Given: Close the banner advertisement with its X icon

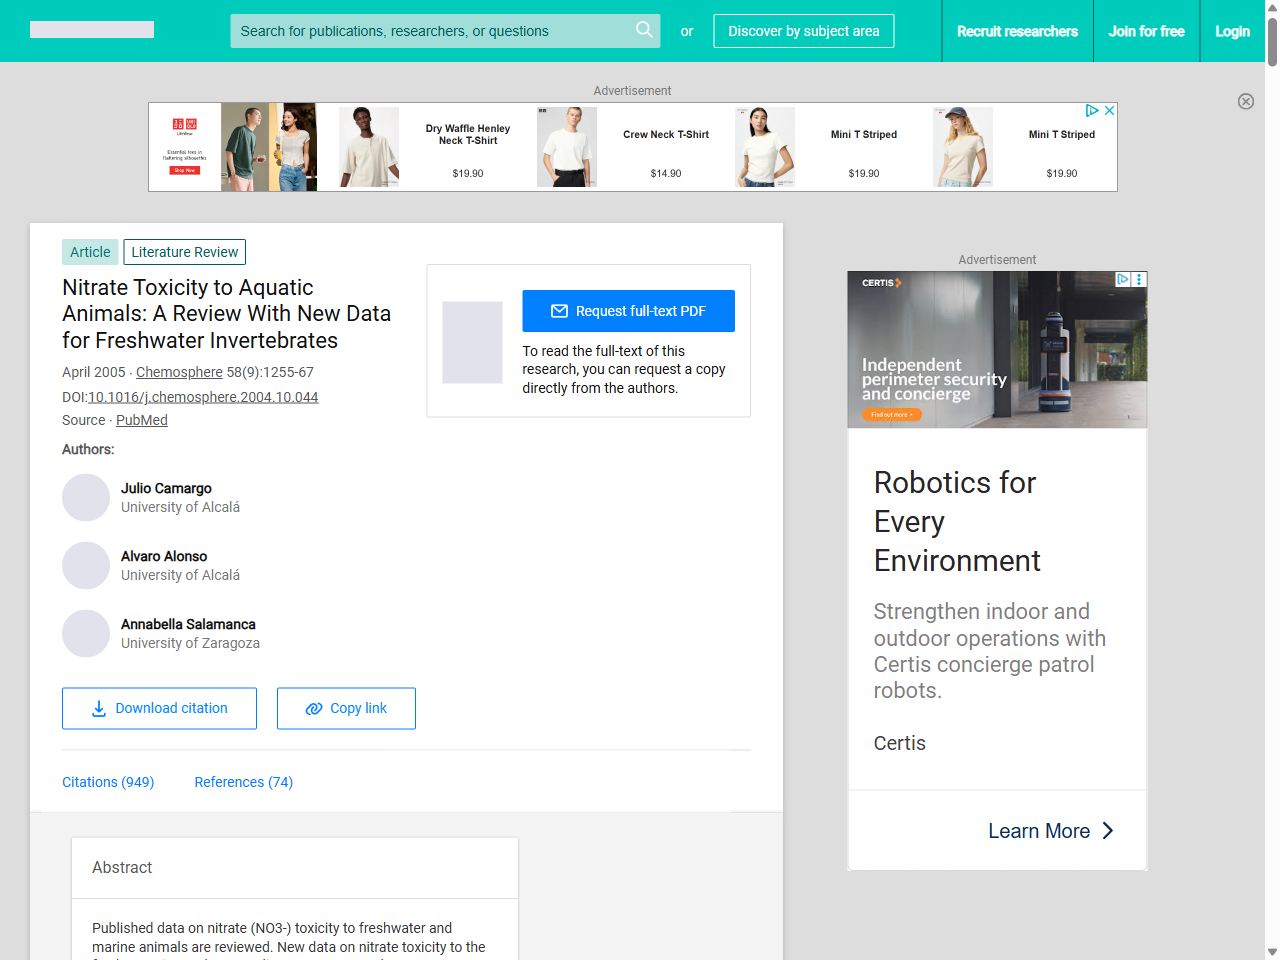Looking at the screenshot, I should [1109, 110].
